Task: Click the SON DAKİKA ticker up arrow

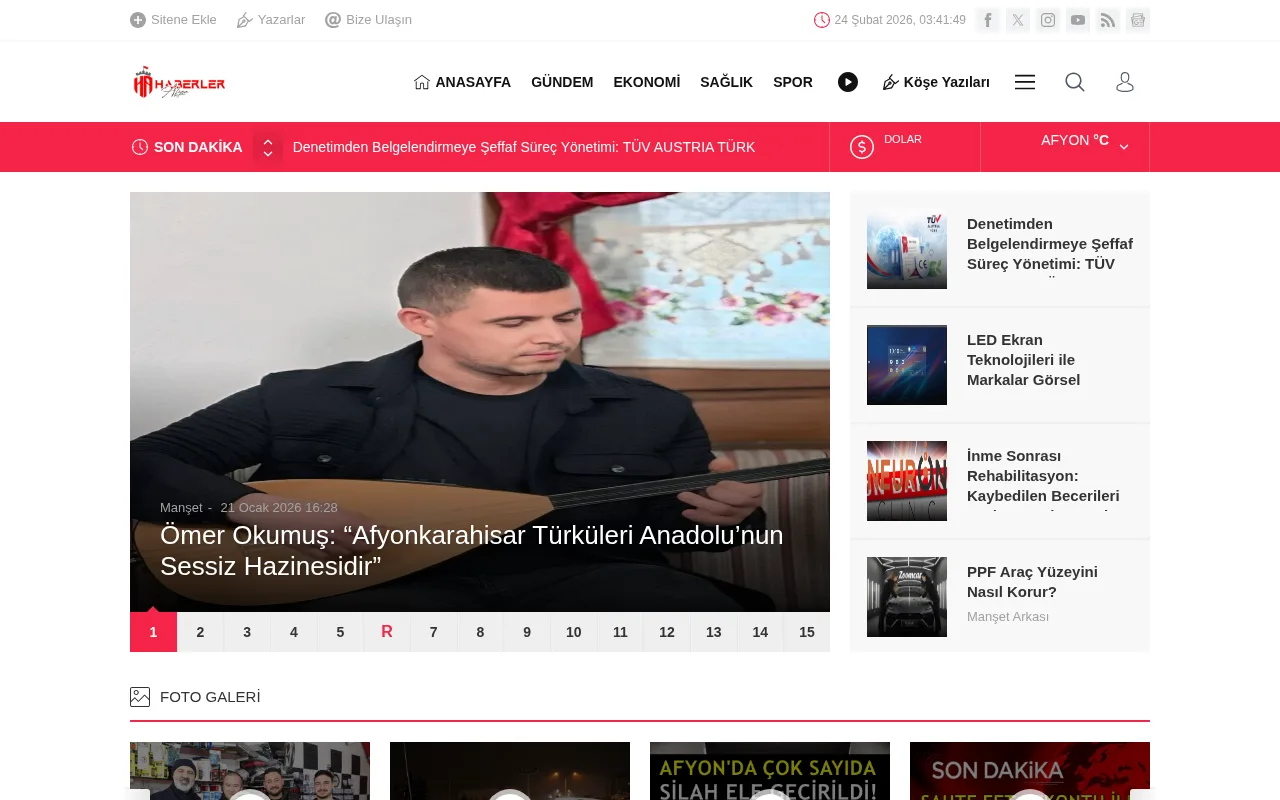Action: tap(268, 140)
